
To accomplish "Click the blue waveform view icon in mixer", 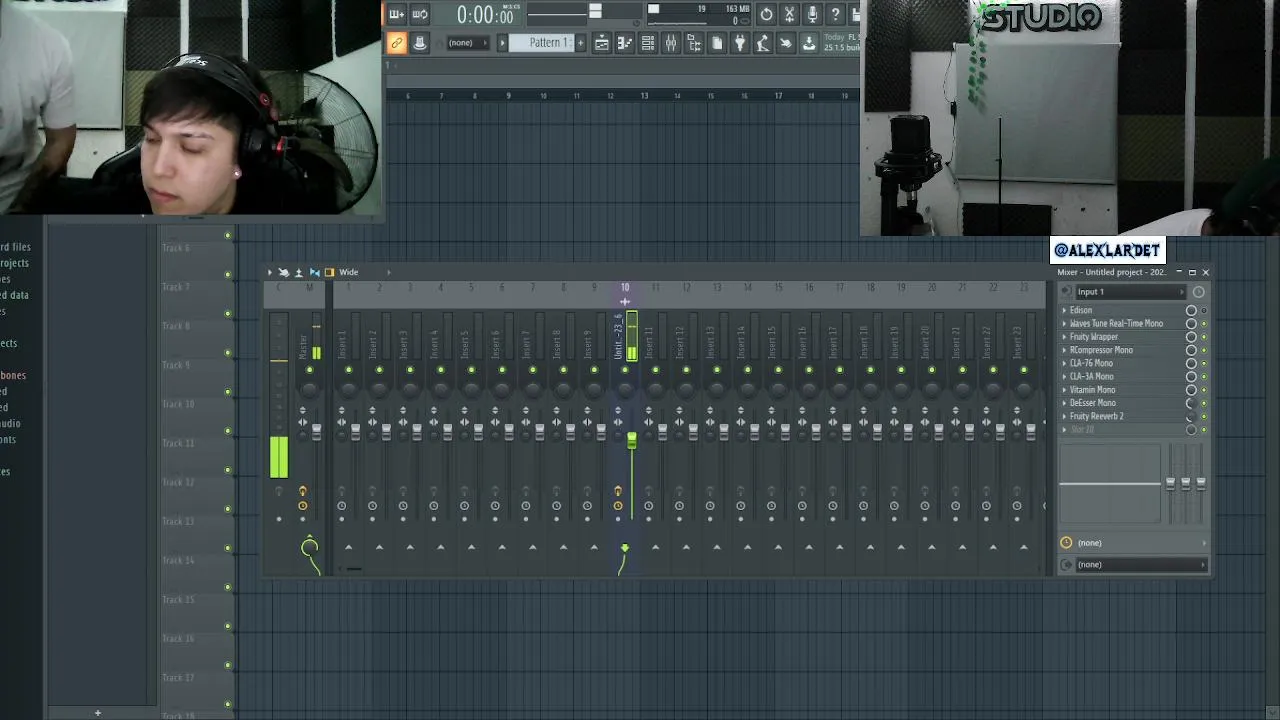I will (x=314, y=272).
